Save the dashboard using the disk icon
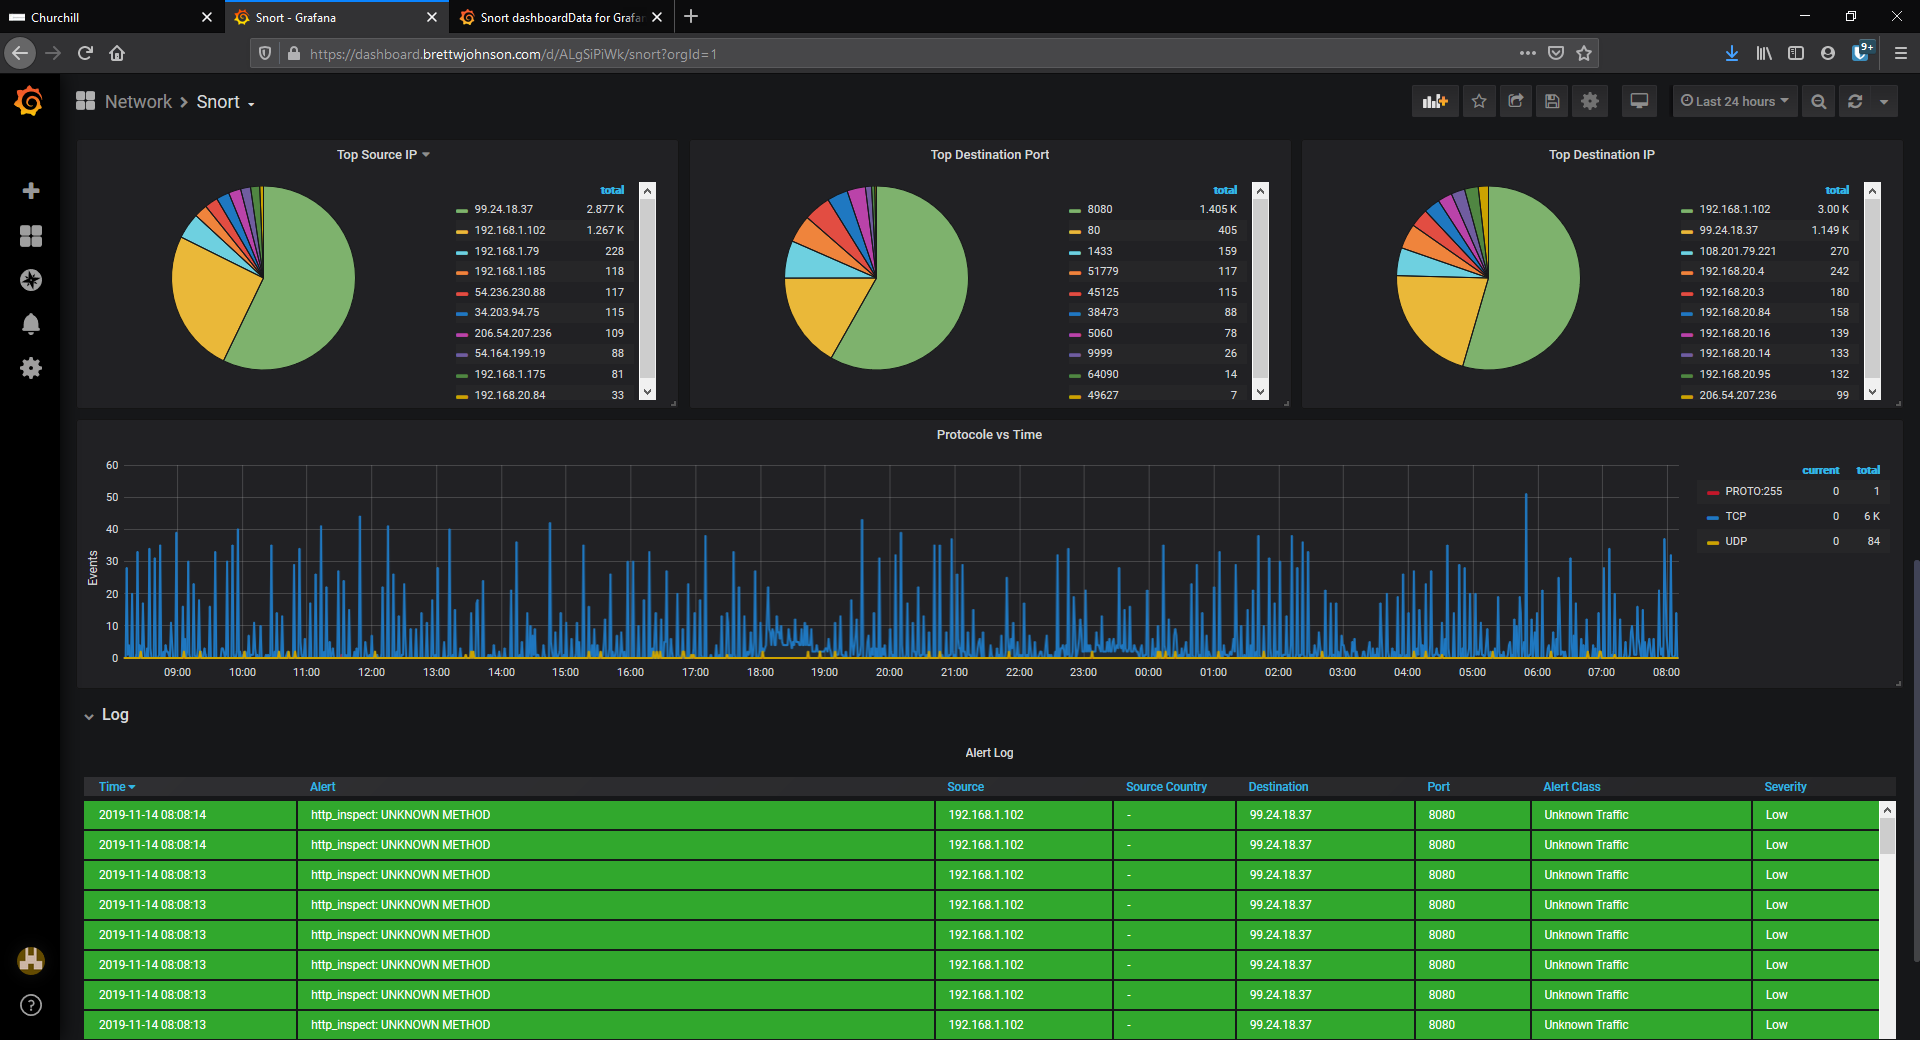This screenshot has width=1920, height=1040. pyautogui.click(x=1552, y=101)
